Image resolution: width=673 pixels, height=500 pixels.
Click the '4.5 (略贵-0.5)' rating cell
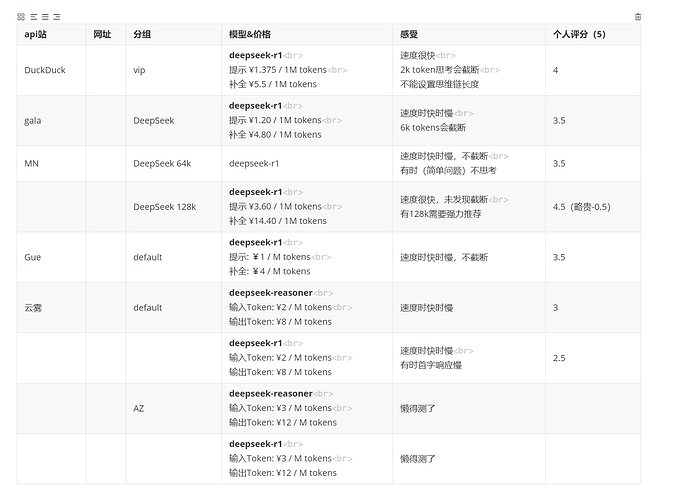(582, 207)
